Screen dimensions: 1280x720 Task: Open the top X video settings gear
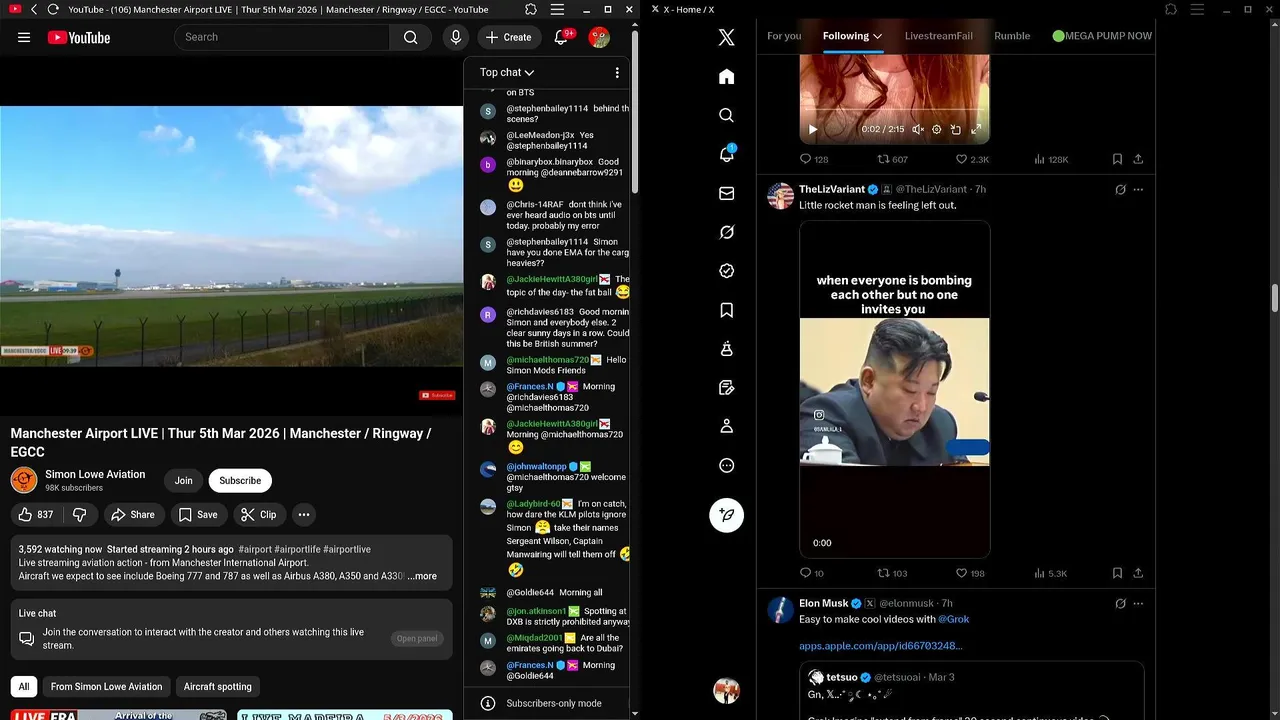tap(937, 129)
